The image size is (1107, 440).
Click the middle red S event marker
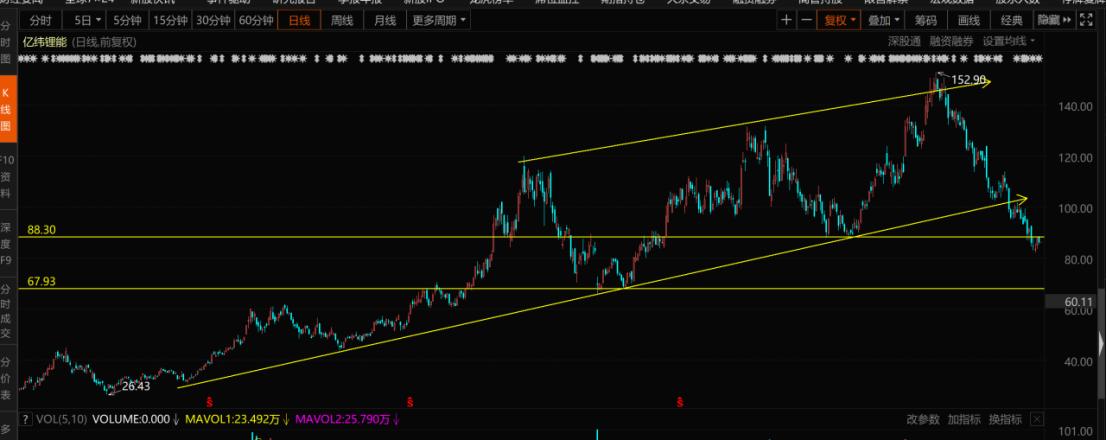click(409, 402)
